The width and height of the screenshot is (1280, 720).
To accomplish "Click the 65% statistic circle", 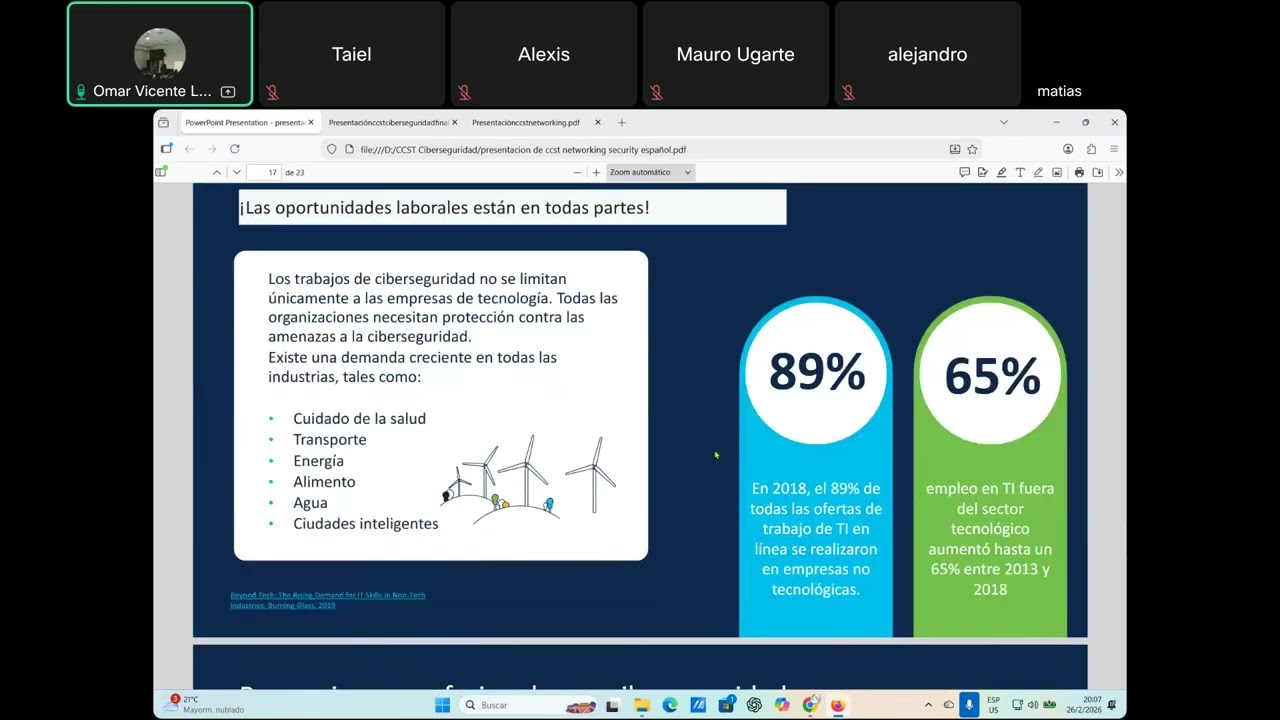I will pos(991,374).
